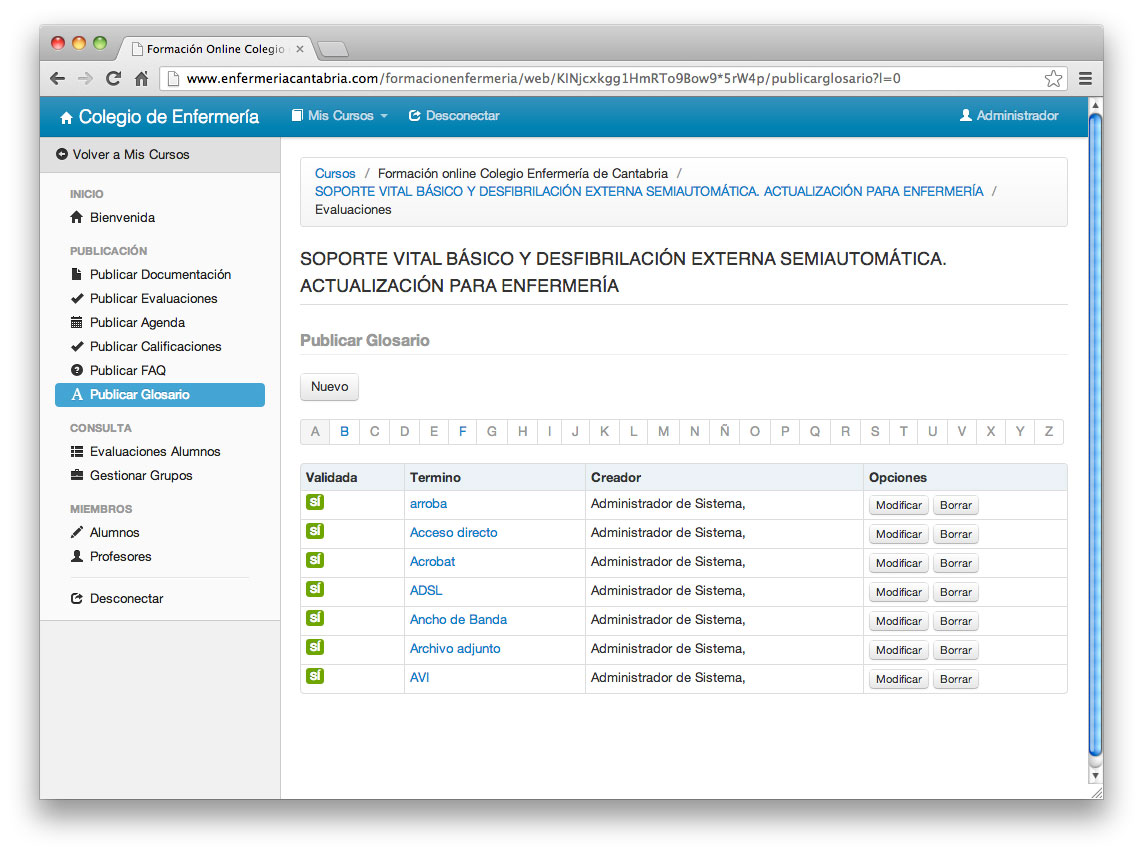Open the Ancho de Banda term
1143x854 pixels.
coord(458,620)
